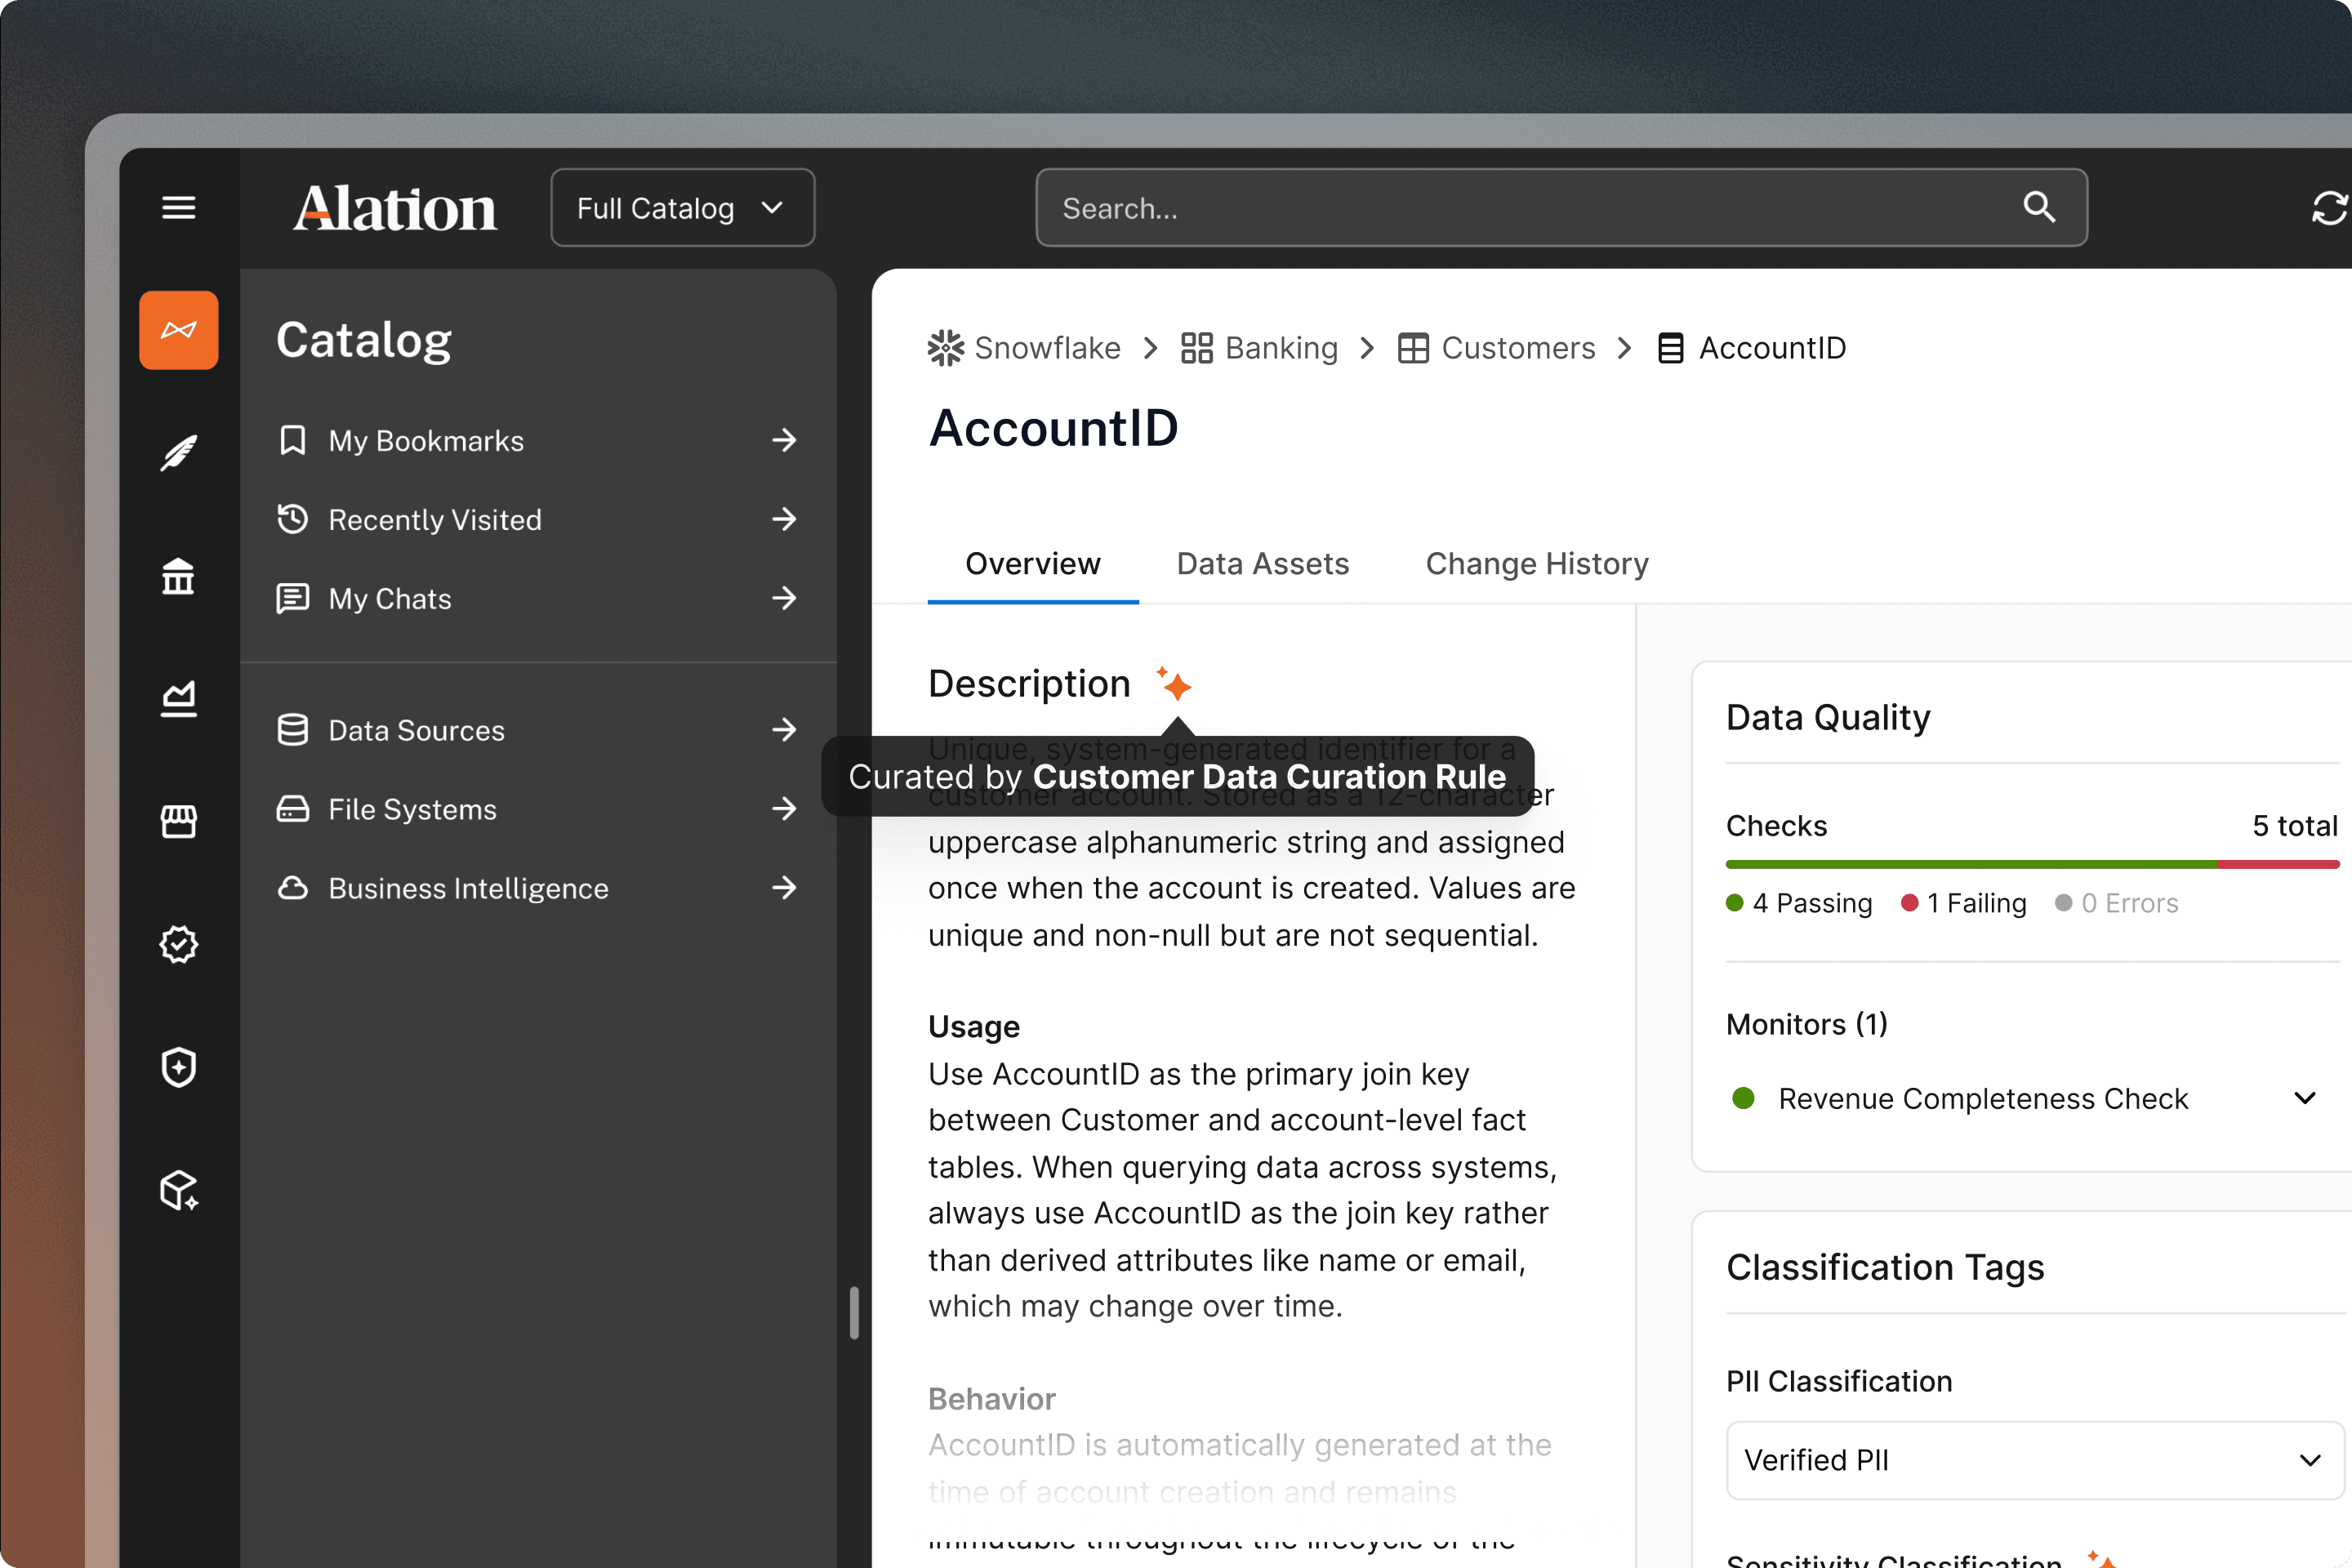
Task: Click the AccountID column icon
Action: [1670, 348]
